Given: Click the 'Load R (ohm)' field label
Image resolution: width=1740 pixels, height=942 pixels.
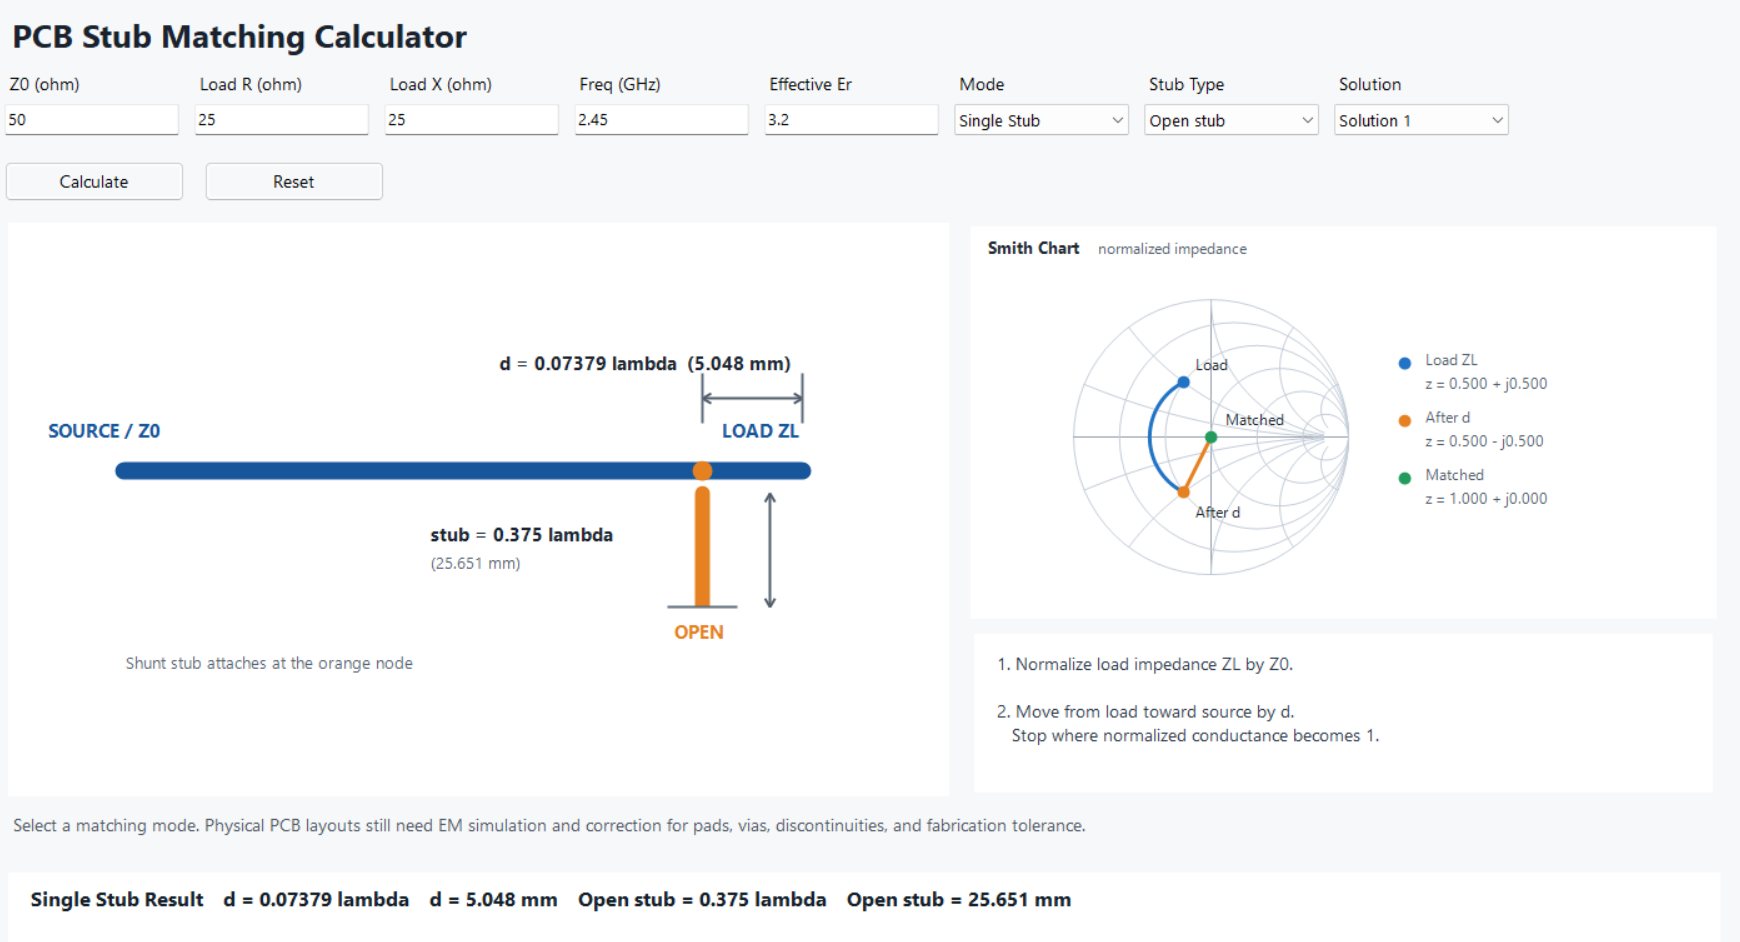Looking at the screenshot, I should pos(250,85).
